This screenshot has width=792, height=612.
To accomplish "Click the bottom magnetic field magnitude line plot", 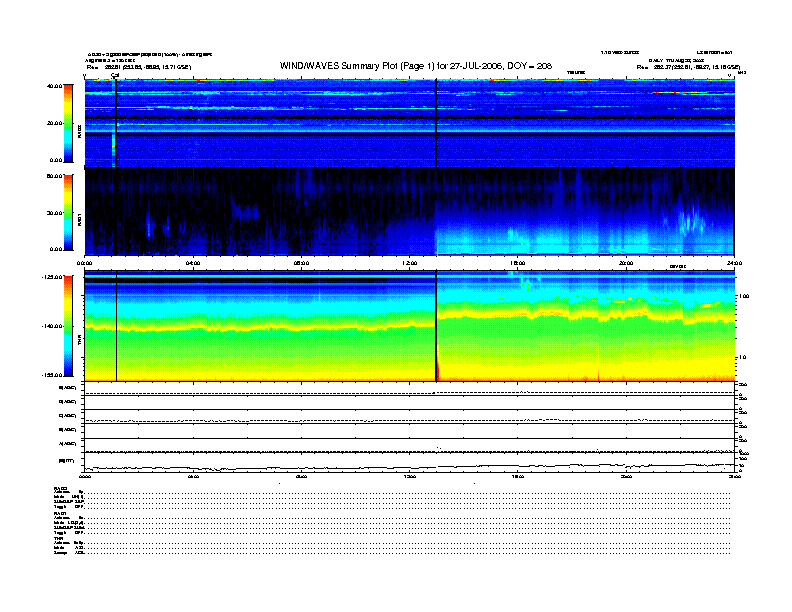I will tap(410, 463).
